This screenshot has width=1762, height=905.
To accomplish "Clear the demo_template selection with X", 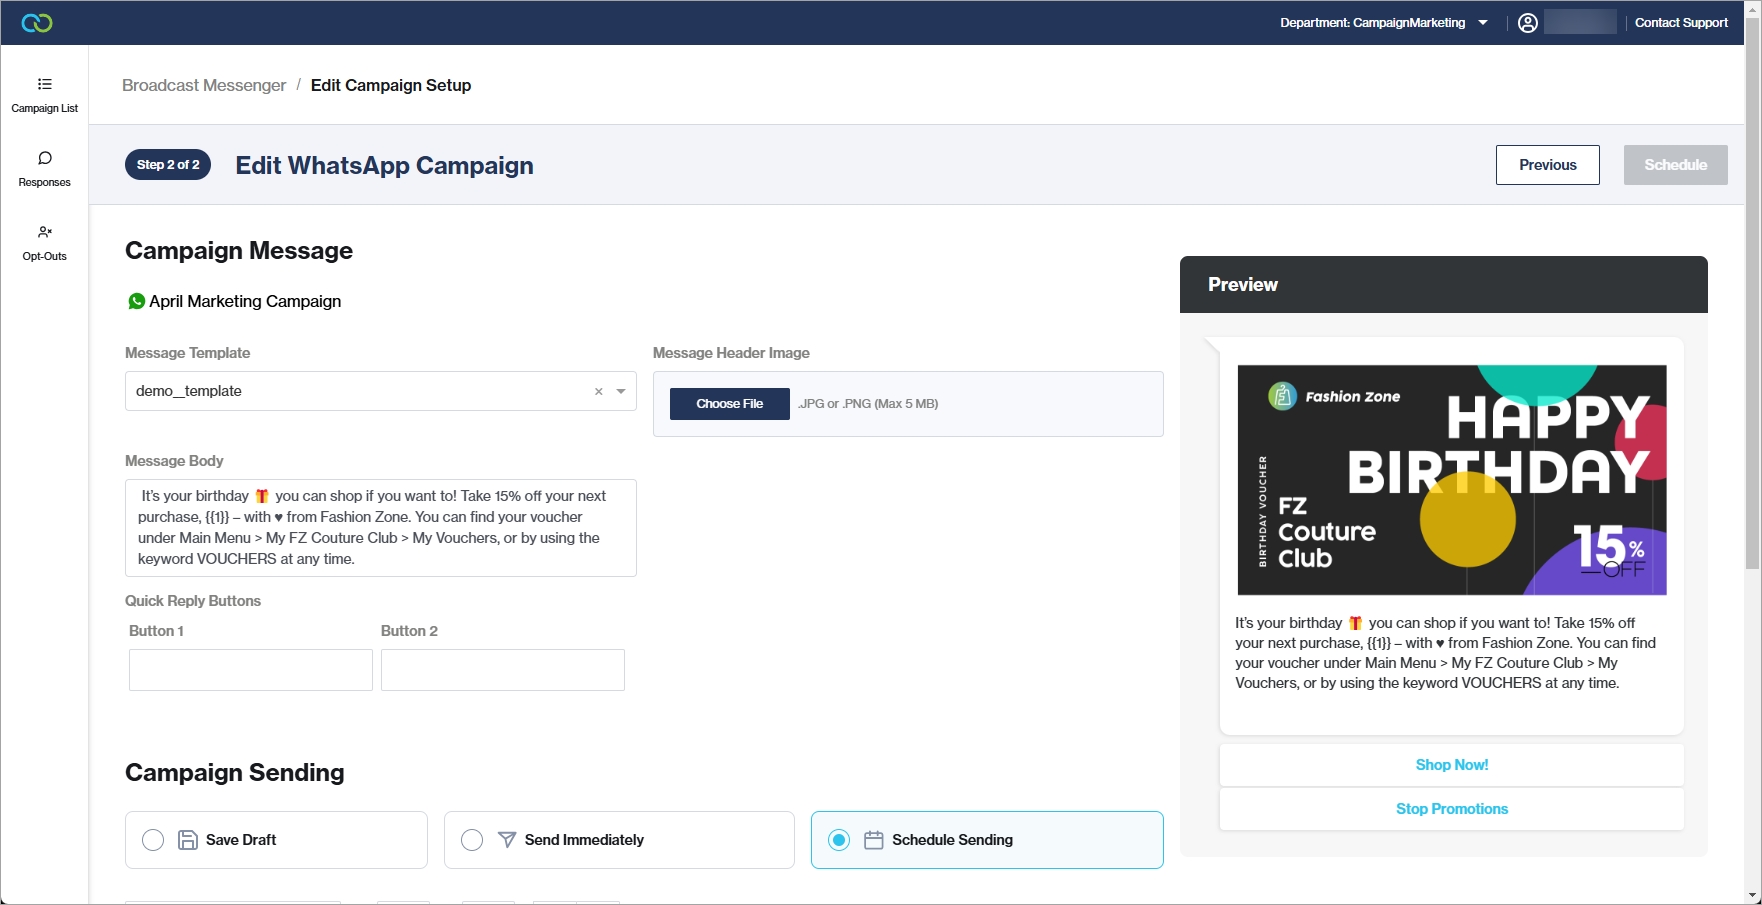I will (598, 392).
